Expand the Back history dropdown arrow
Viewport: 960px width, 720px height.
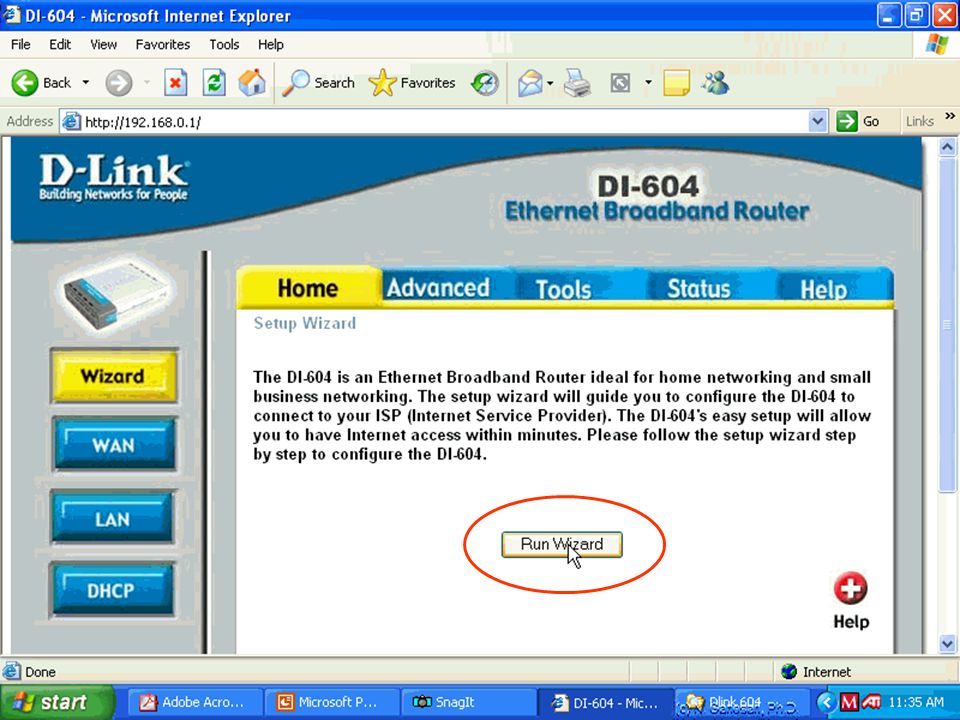click(x=86, y=83)
